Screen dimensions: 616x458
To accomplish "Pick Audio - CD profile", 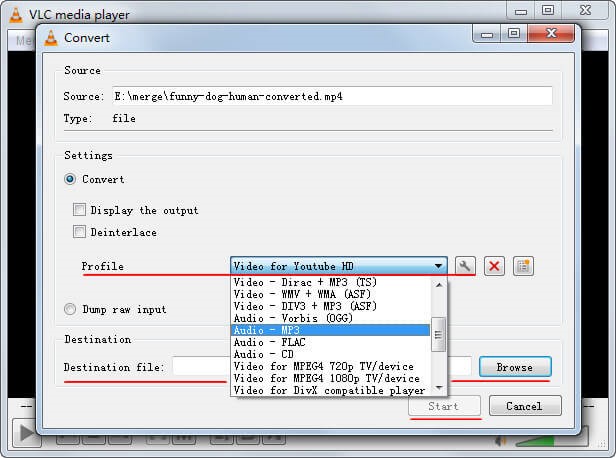I will (x=330, y=354).
